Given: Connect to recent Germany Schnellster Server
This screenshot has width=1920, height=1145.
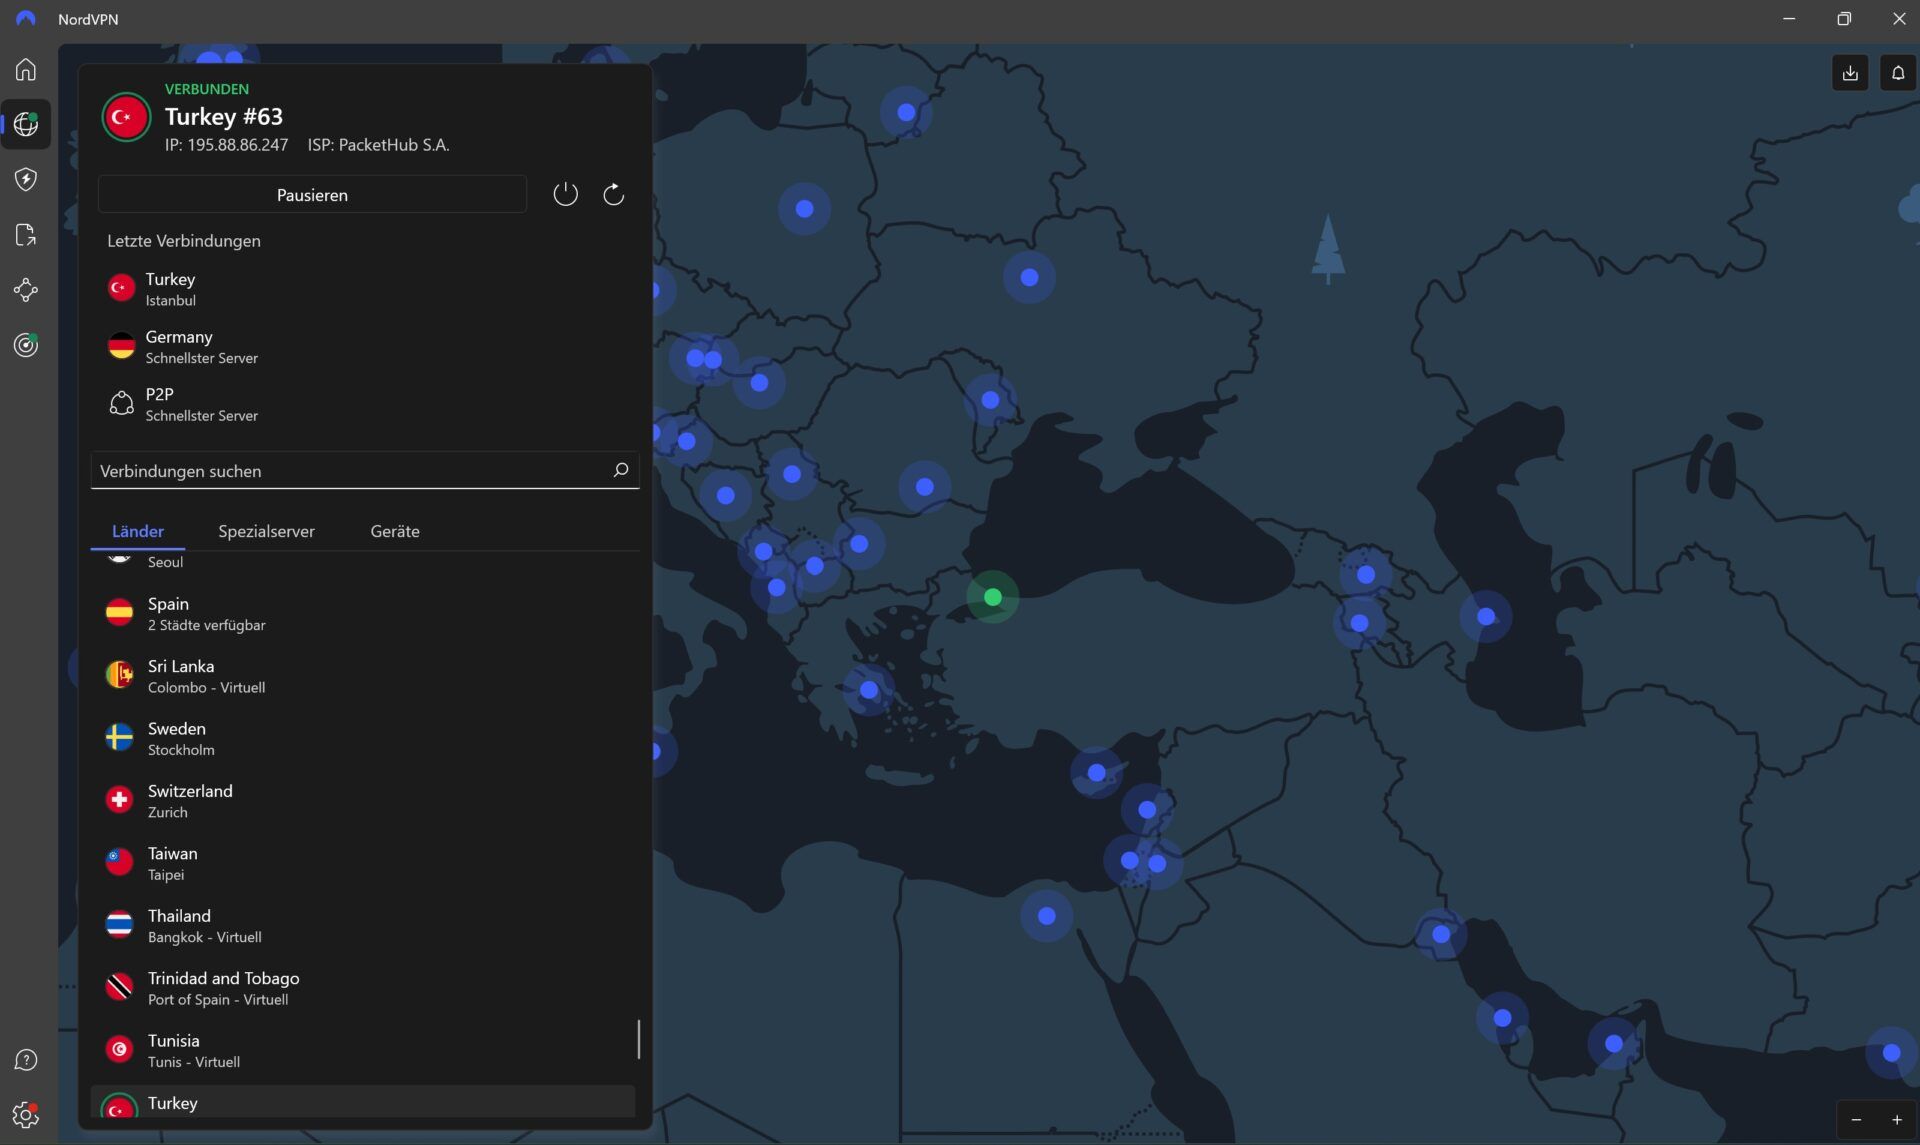Looking at the screenshot, I should [x=365, y=346].
